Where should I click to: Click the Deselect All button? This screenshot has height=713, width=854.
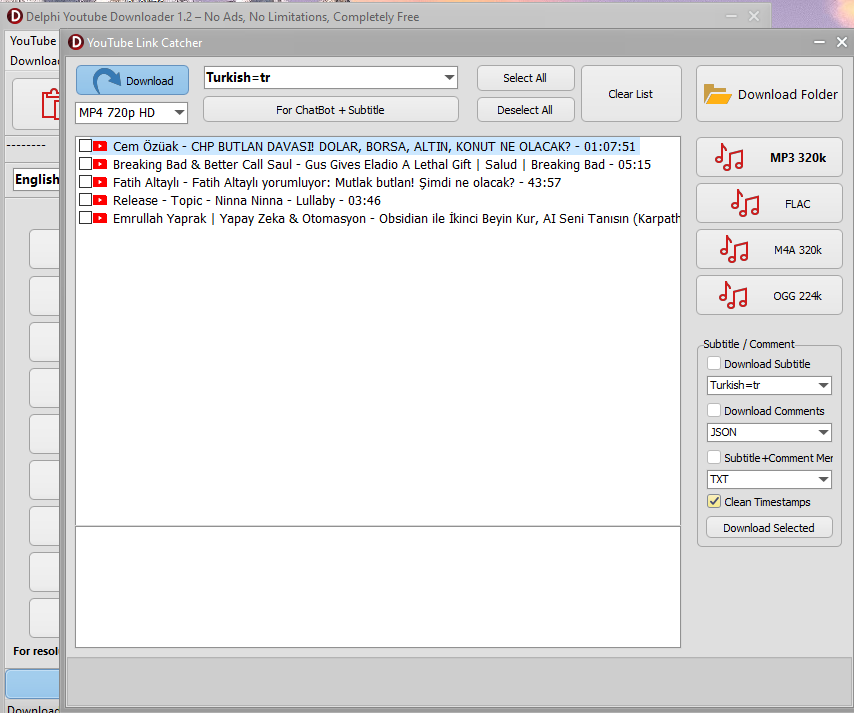525,110
